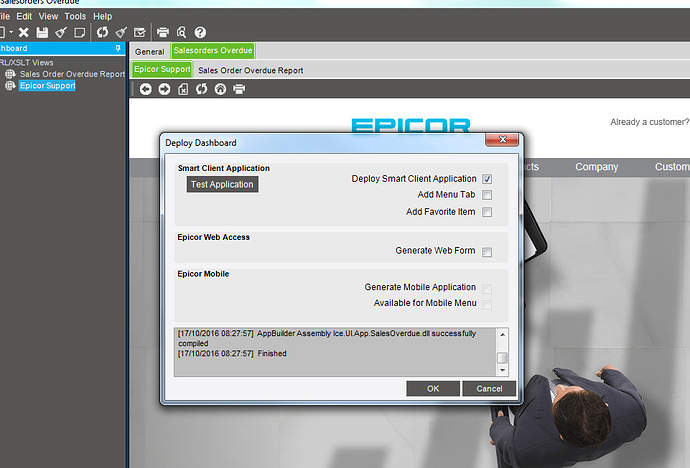Viewport: 690px width, 468px height.
Task: Select the Salesorders Overdue tab
Action: point(213,51)
